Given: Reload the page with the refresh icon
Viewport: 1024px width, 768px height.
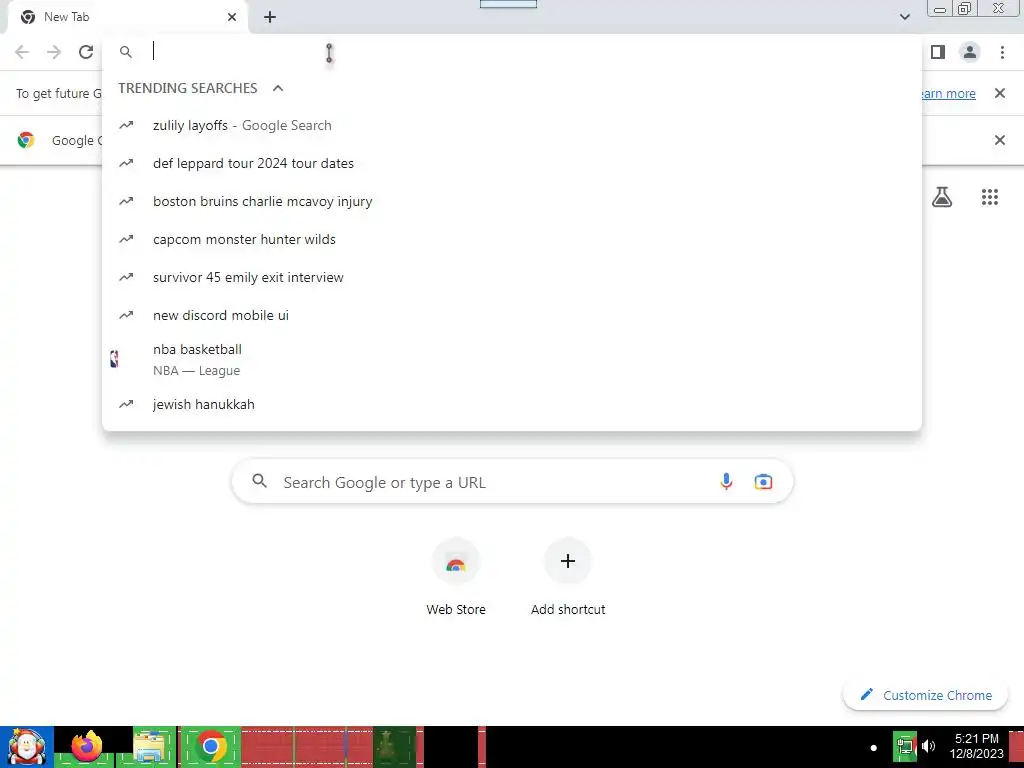Looking at the screenshot, I should [x=86, y=52].
